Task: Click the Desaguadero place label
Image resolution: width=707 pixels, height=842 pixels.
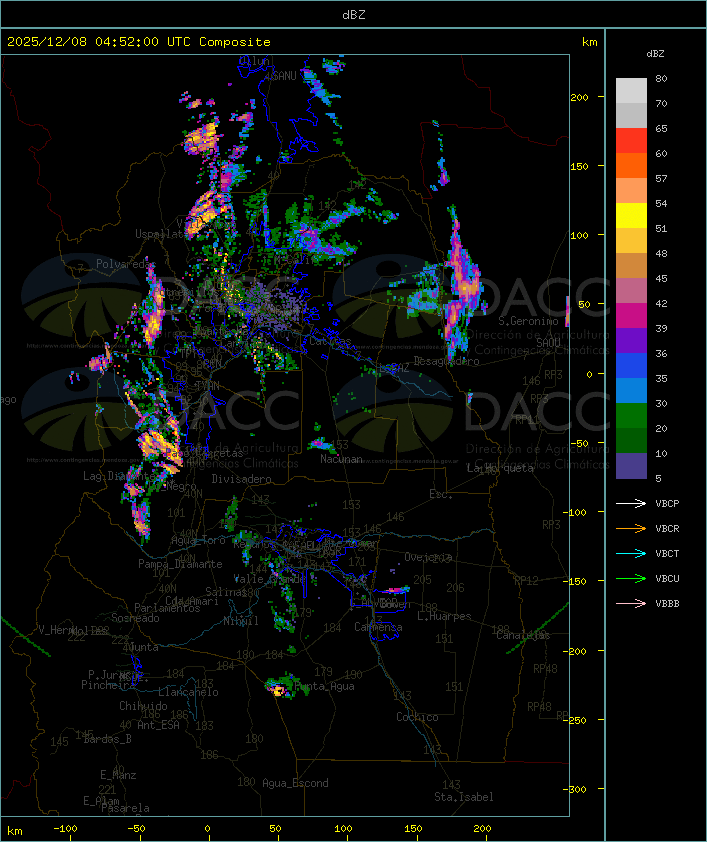Action: [x=446, y=361]
